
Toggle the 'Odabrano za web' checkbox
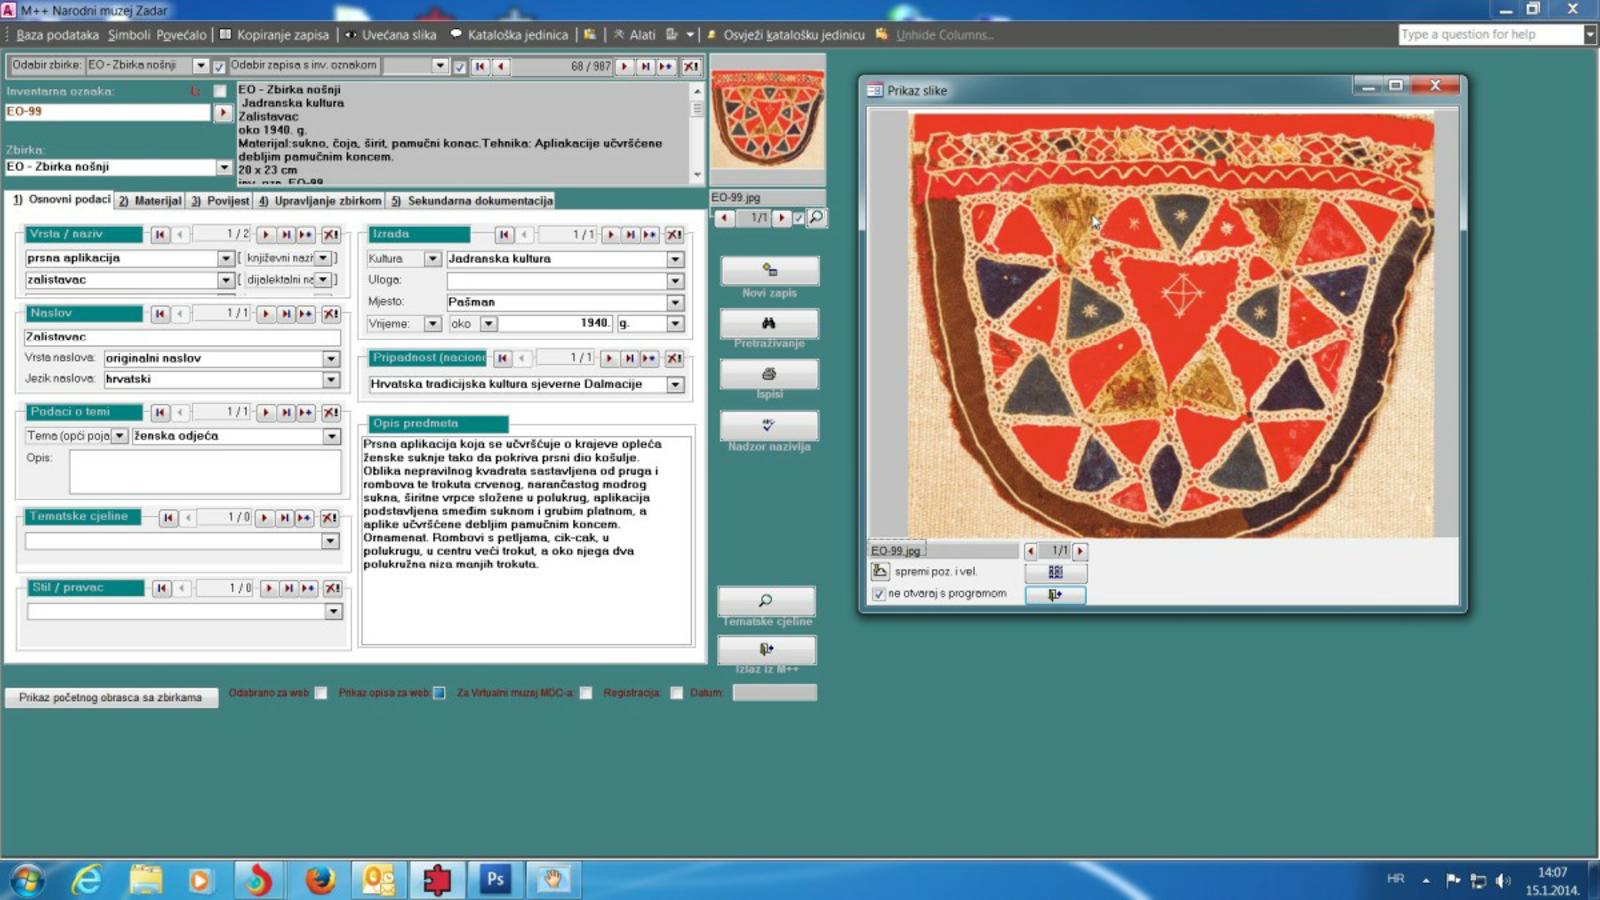(321, 693)
